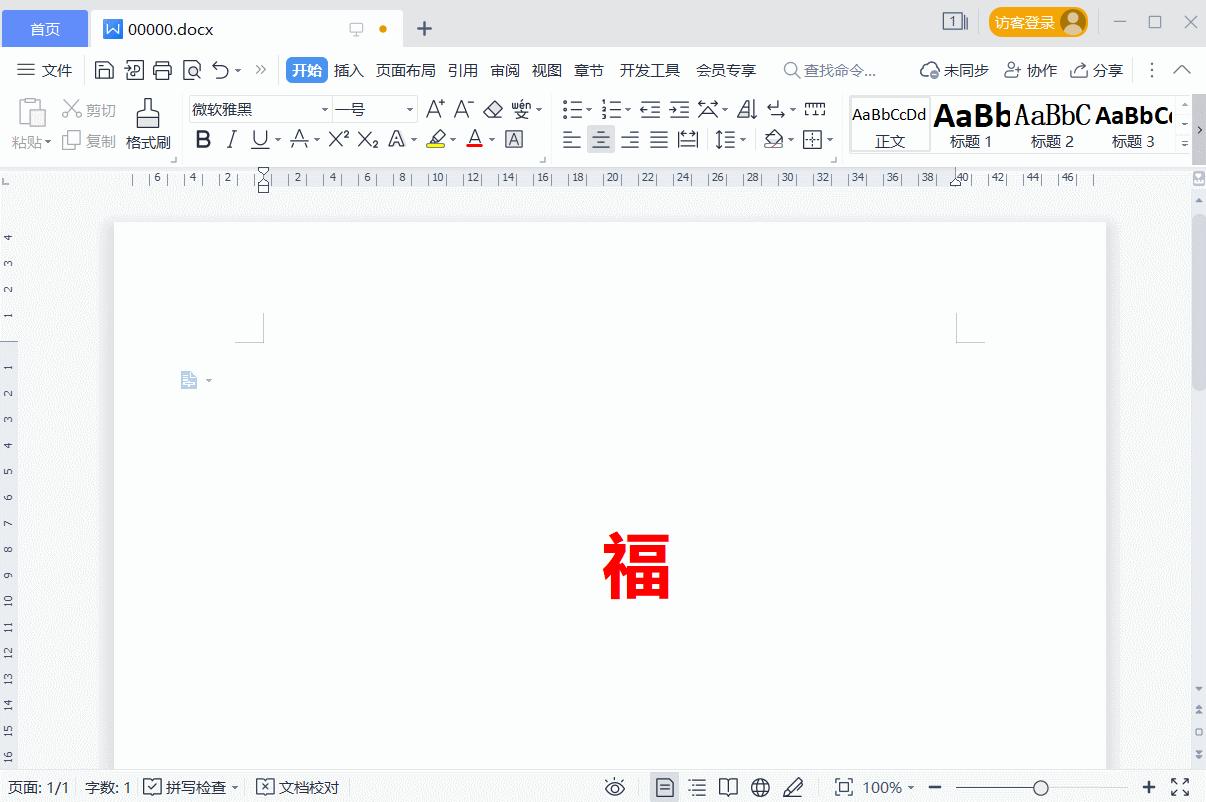The image size is (1206, 802).
Task: Expand more quick access tools chevron
Action: pyautogui.click(x=261, y=70)
